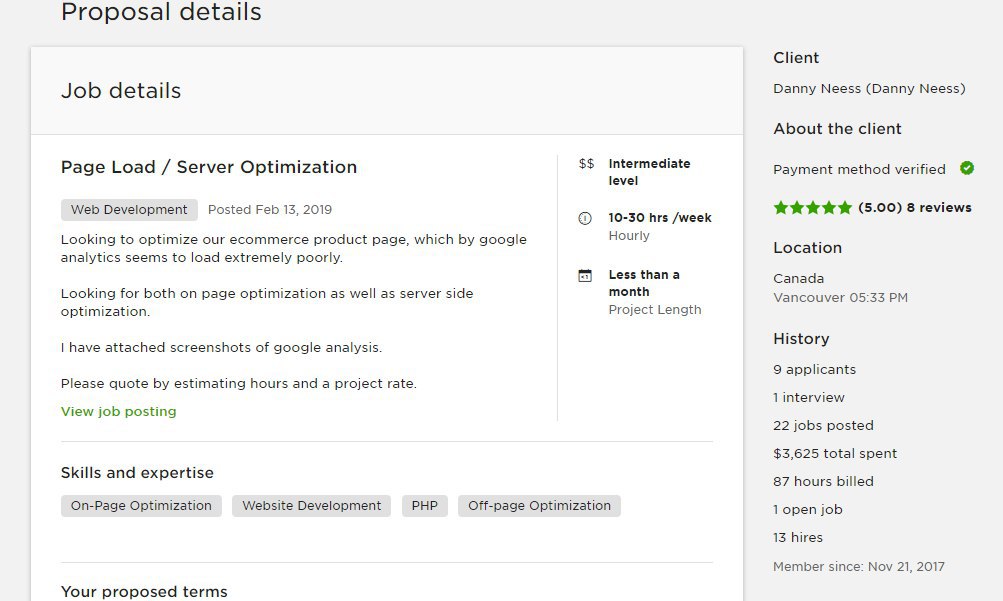Screen dimensions: 1003x601
Task: Click the 10-30 hrs /week label
Action: pos(660,218)
